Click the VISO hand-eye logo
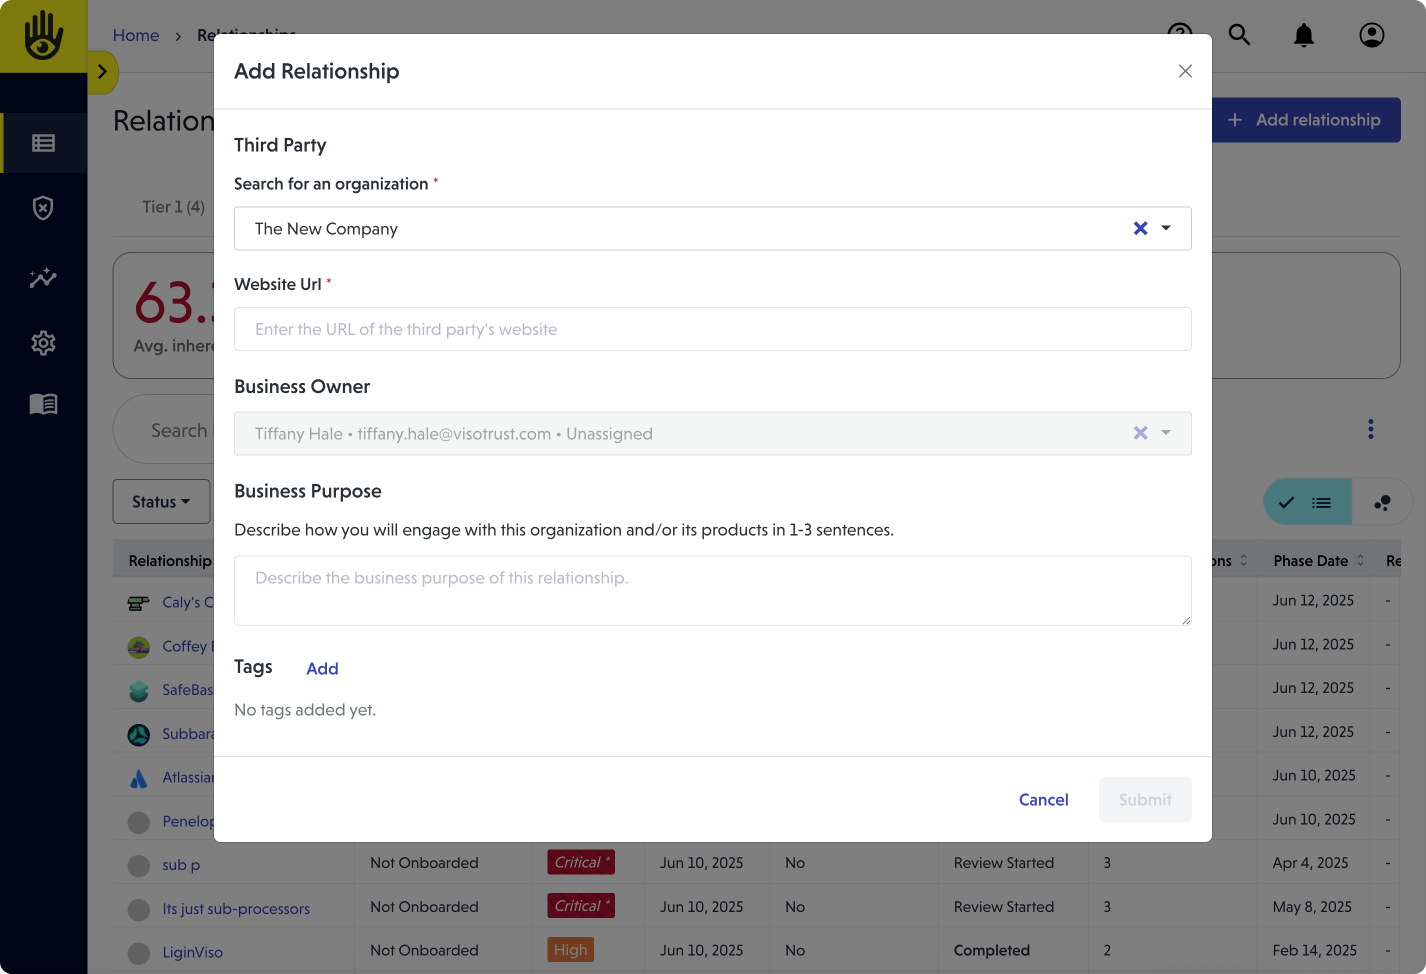Image resolution: width=1426 pixels, height=974 pixels. pos(43,36)
